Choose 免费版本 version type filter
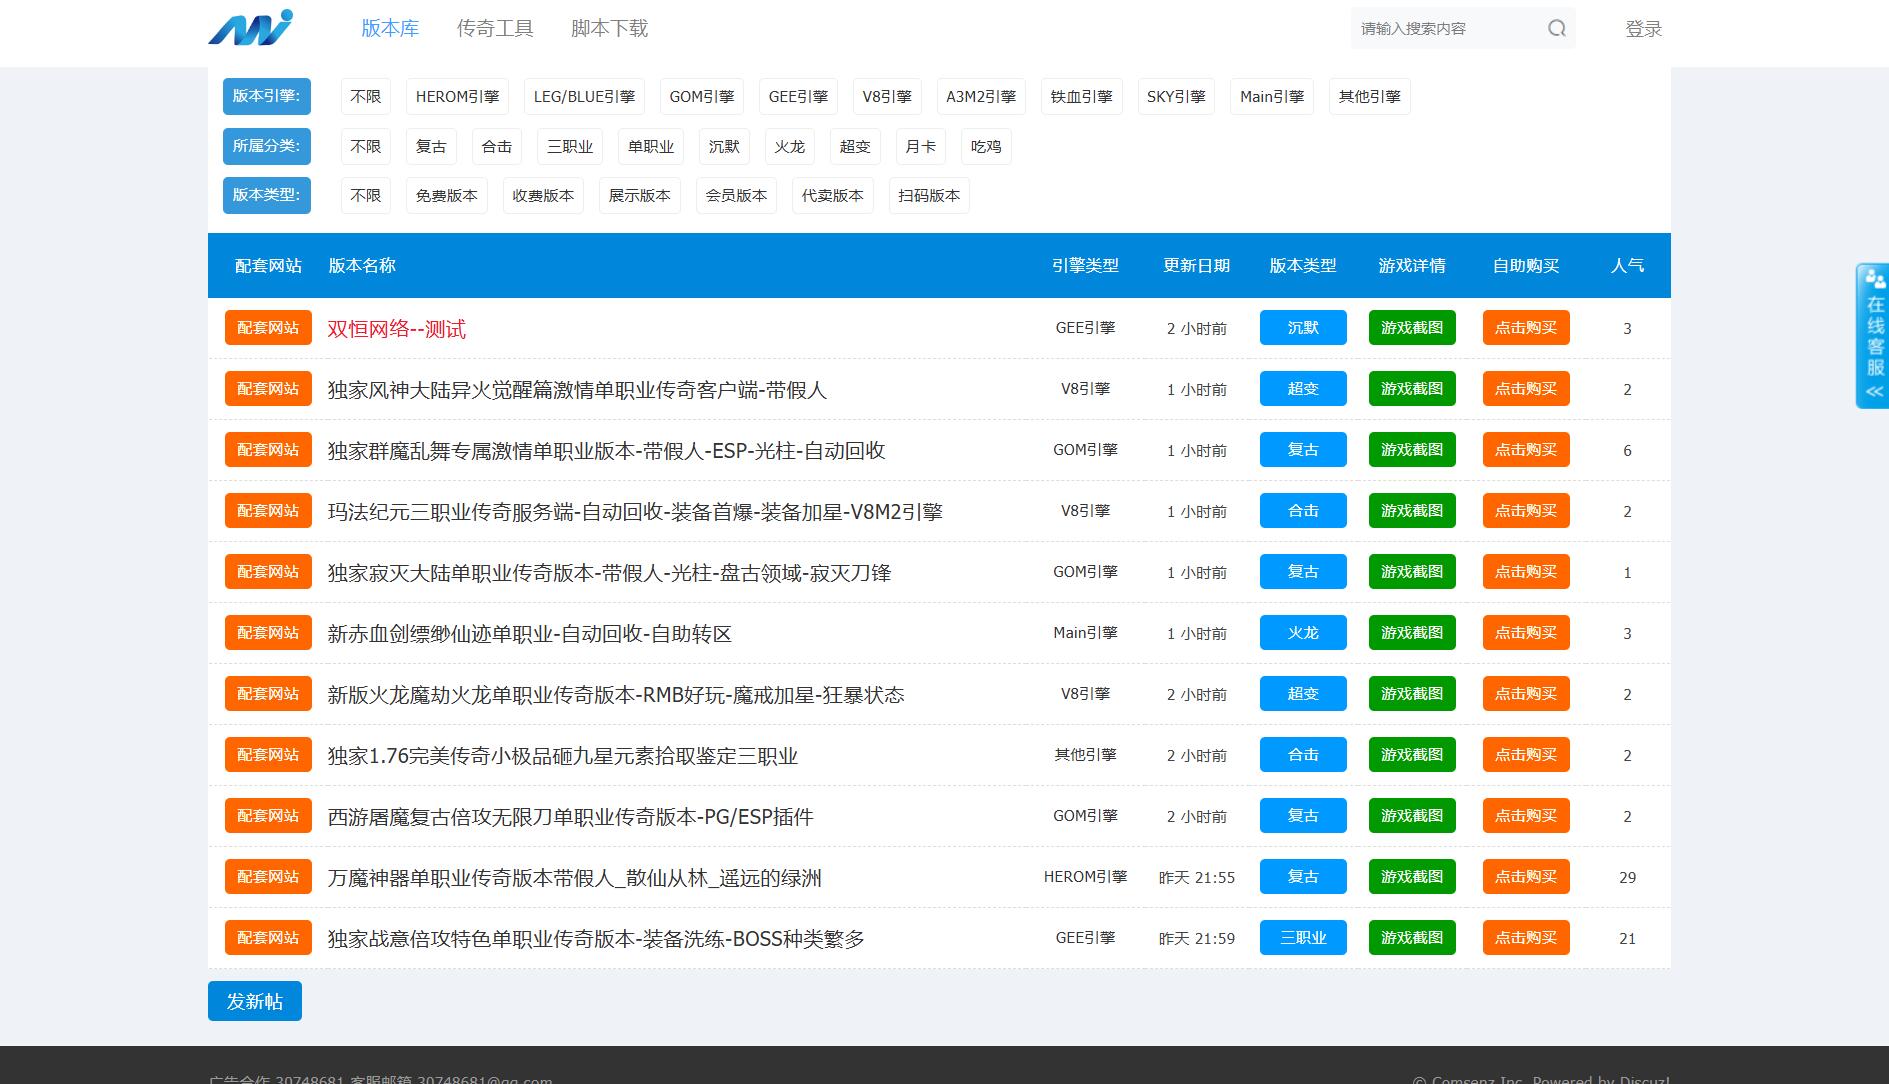 446,196
